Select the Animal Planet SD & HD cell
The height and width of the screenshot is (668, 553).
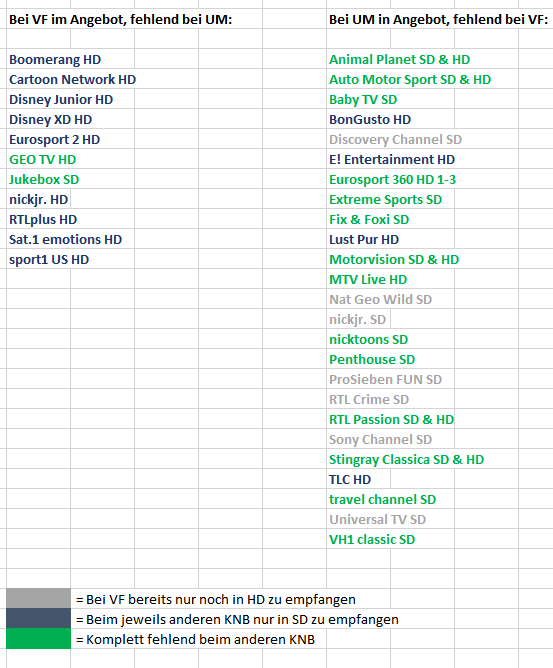399,60
